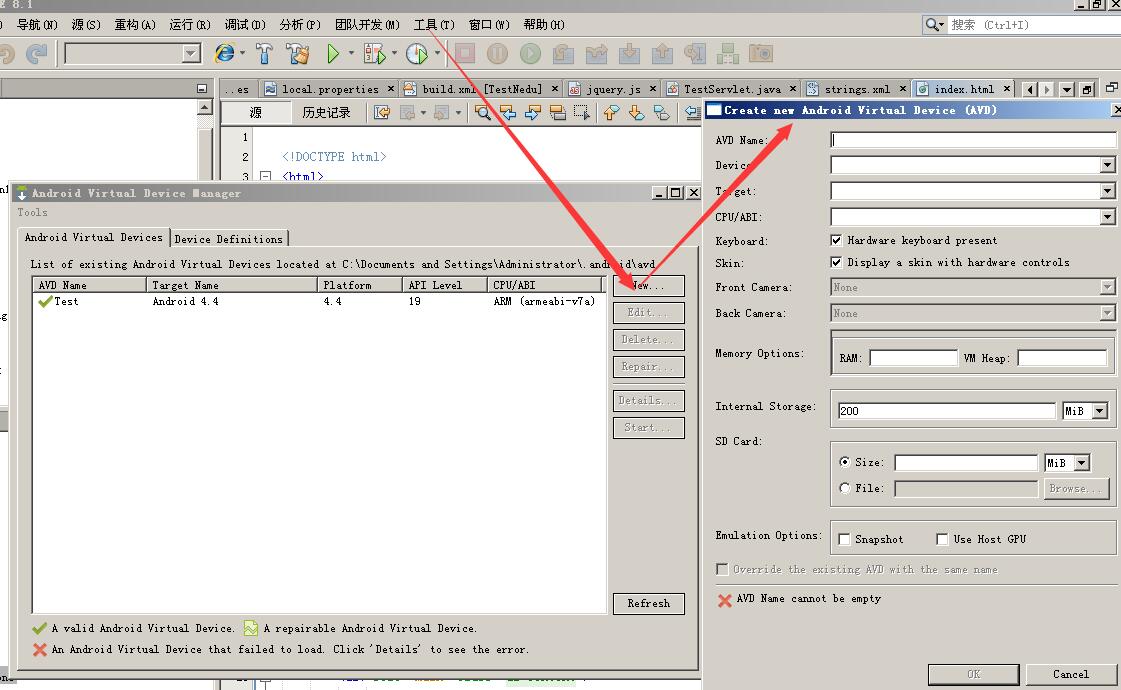Select the Test AVD row

[x=319, y=301]
